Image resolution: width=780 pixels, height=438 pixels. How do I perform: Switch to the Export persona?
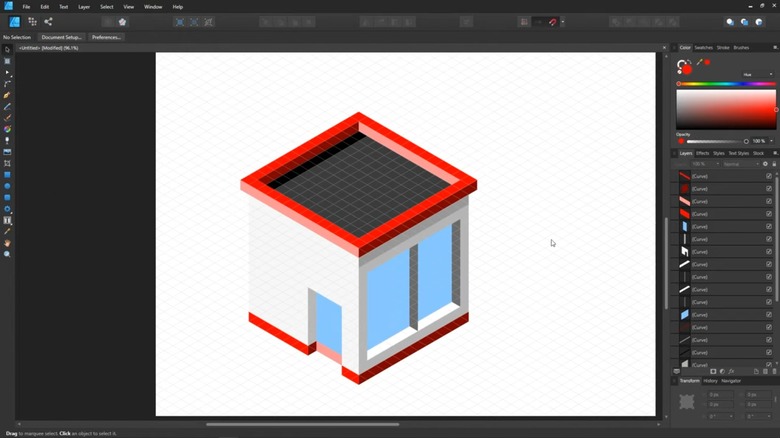[x=48, y=22]
